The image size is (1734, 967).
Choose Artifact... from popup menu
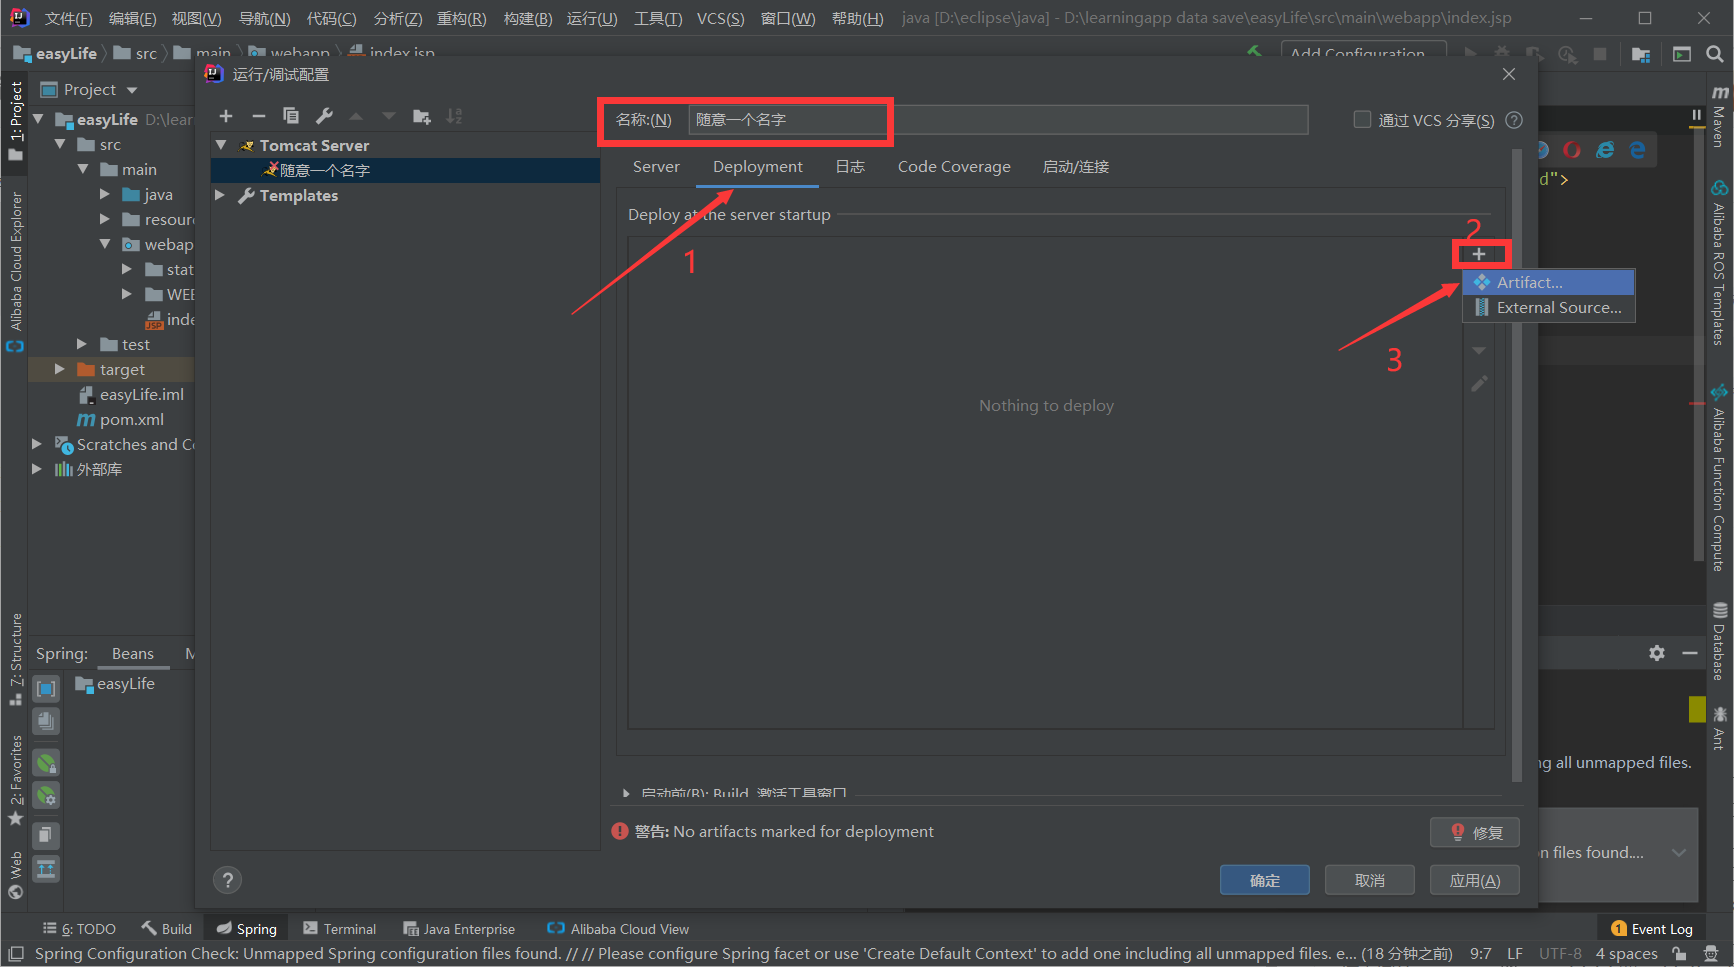tap(1549, 283)
